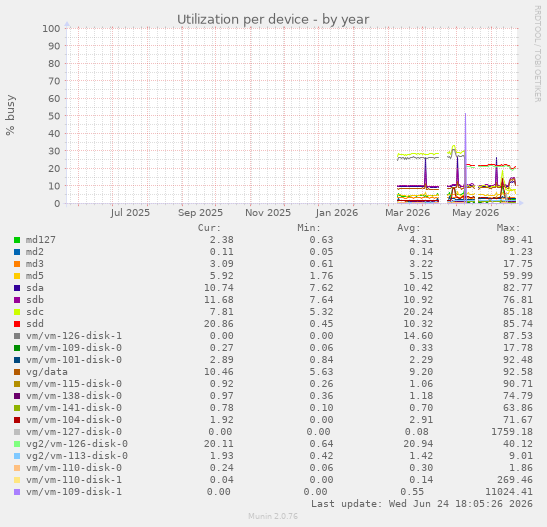This screenshot has height=527, width=547.
Task: Click the max value 1759.18
Action: [512, 432]
